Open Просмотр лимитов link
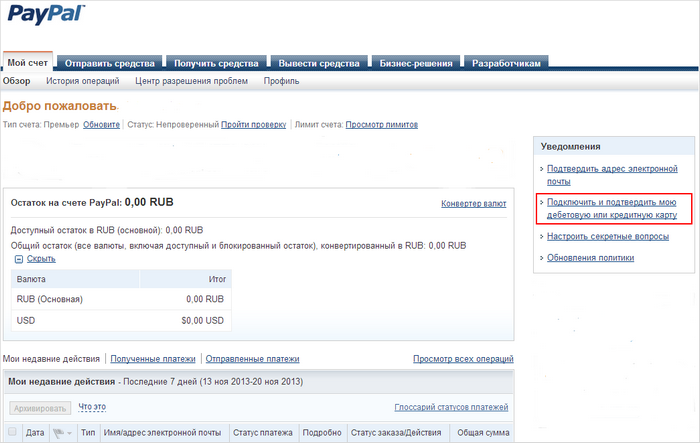 (x=382, y=125)
